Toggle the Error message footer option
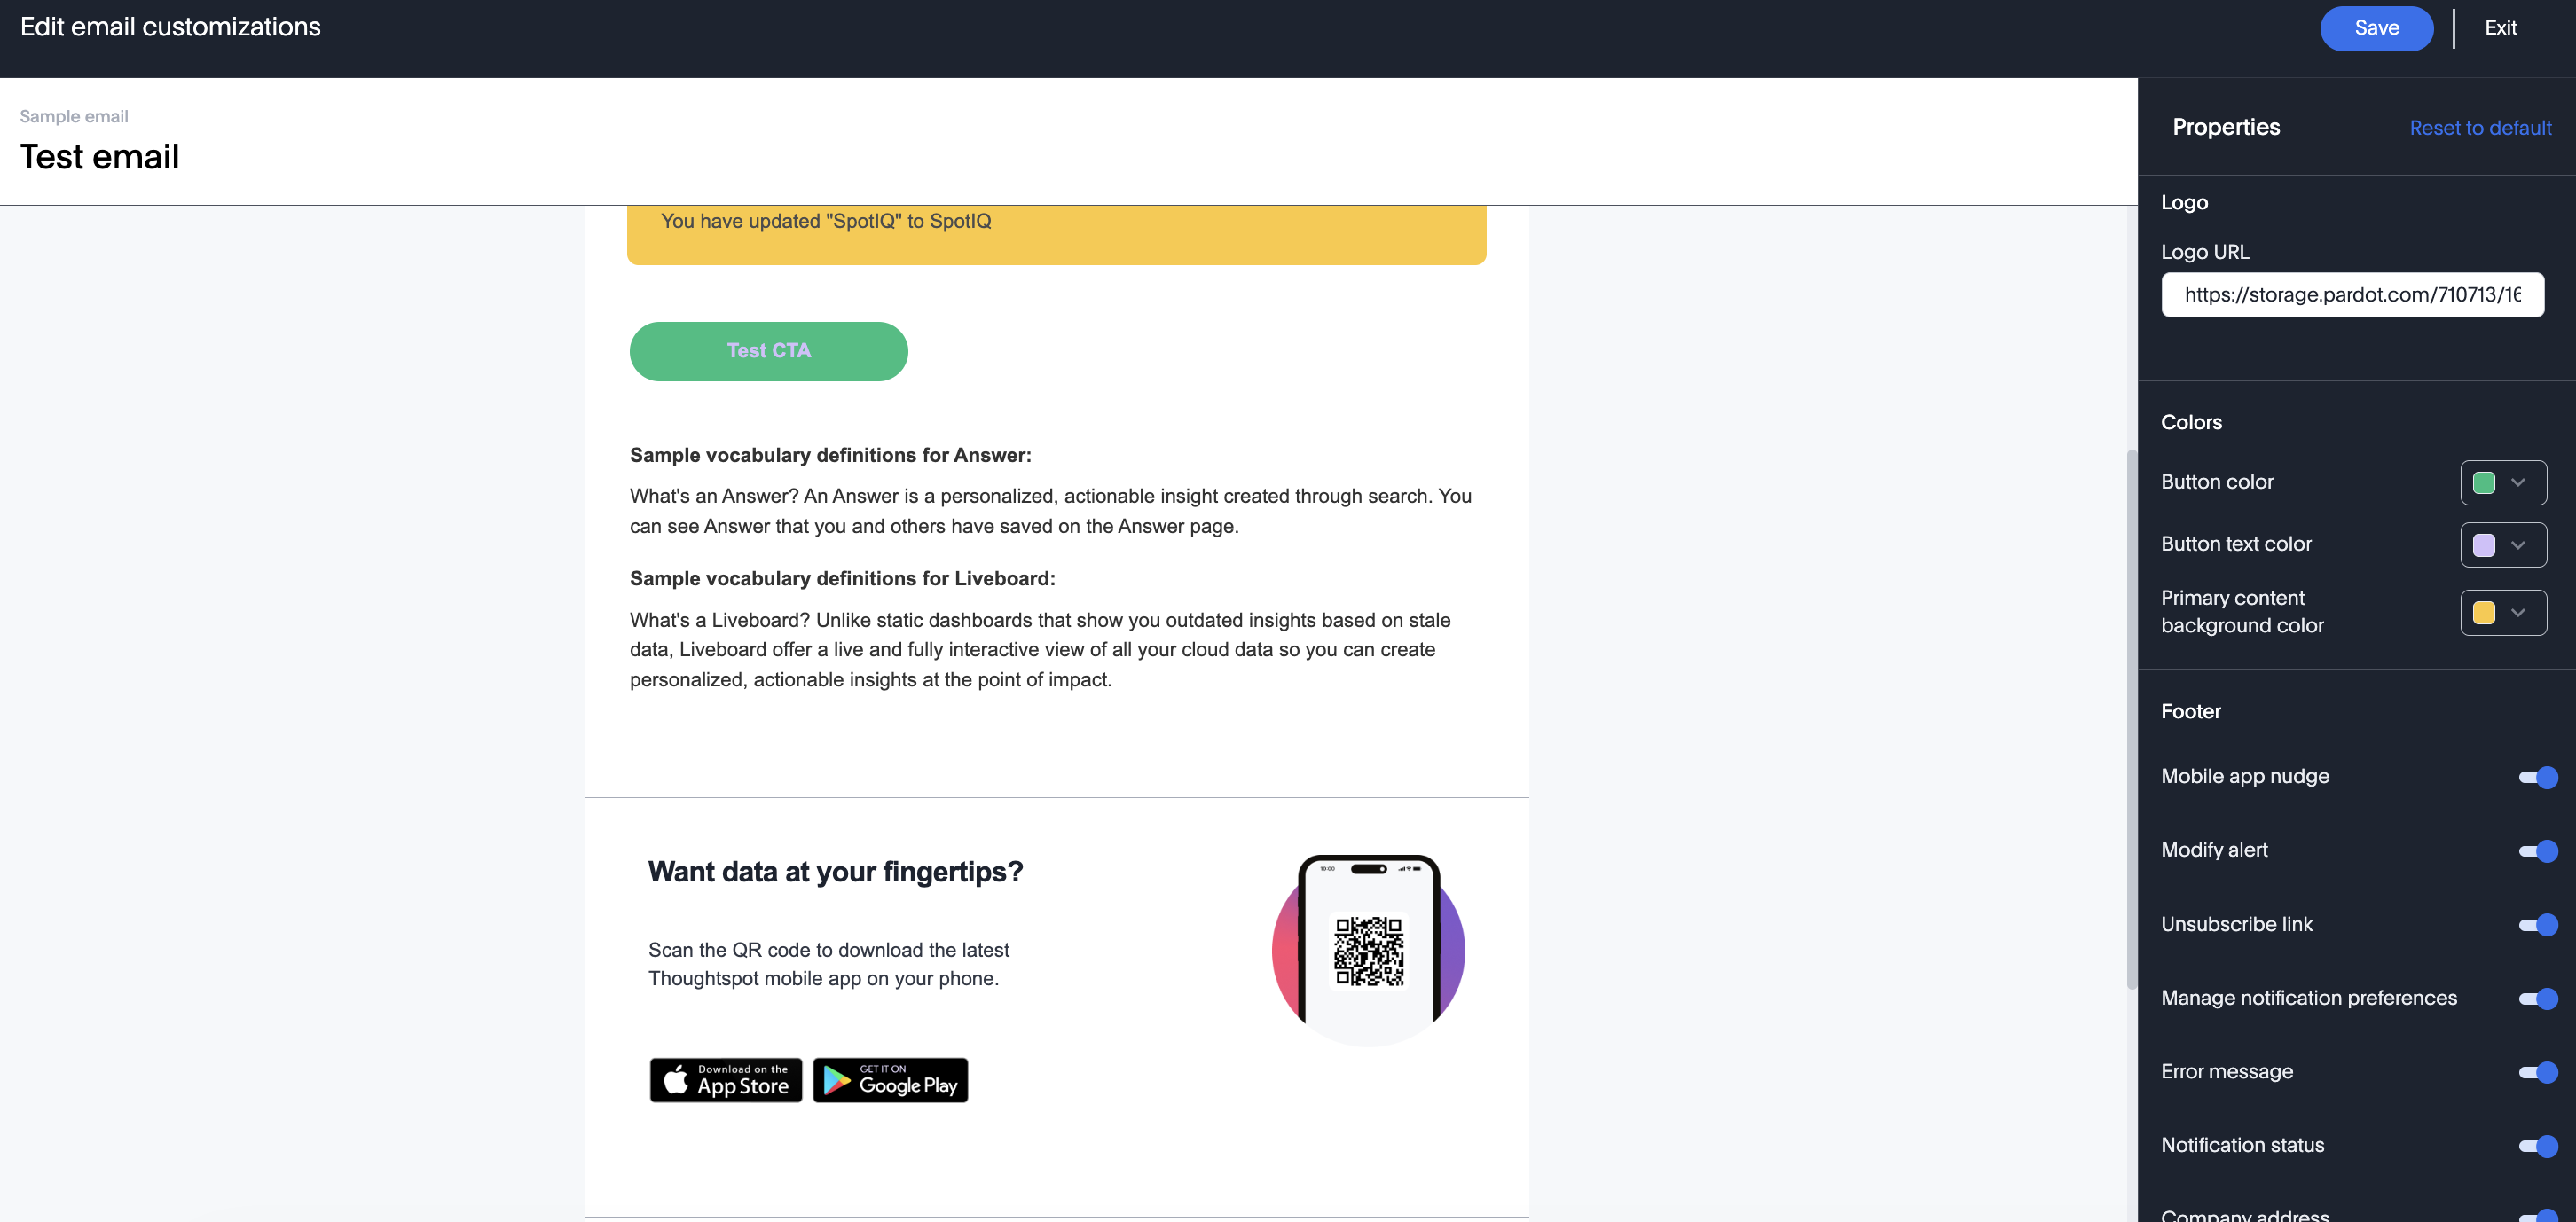Screen dimensions: 2576x1222 2538,1072
